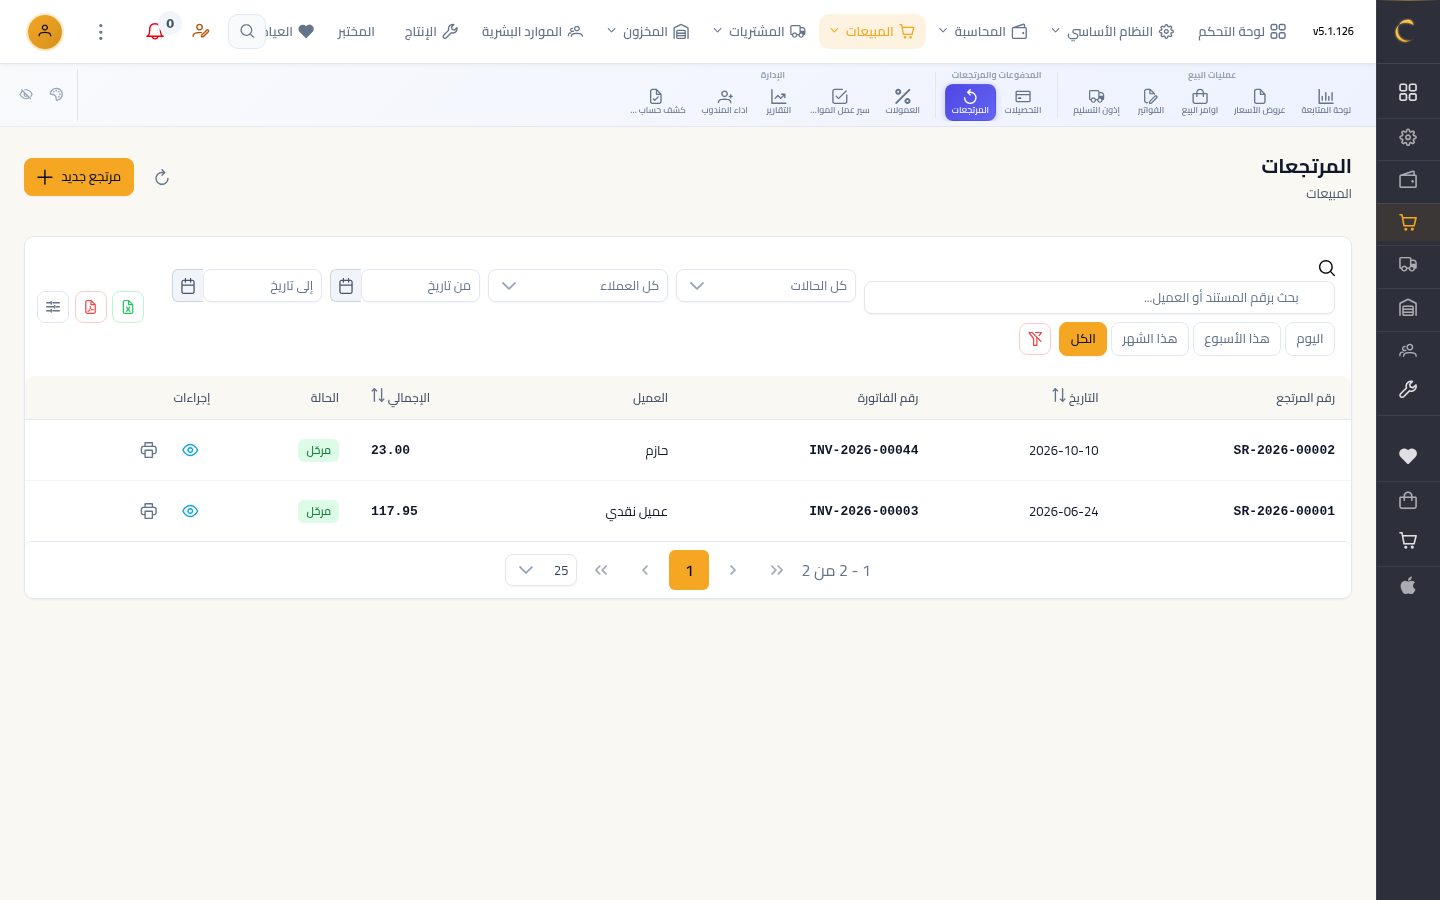Expand the المبيعات top menu
The image size is (1440, 900).
[872, 32]
